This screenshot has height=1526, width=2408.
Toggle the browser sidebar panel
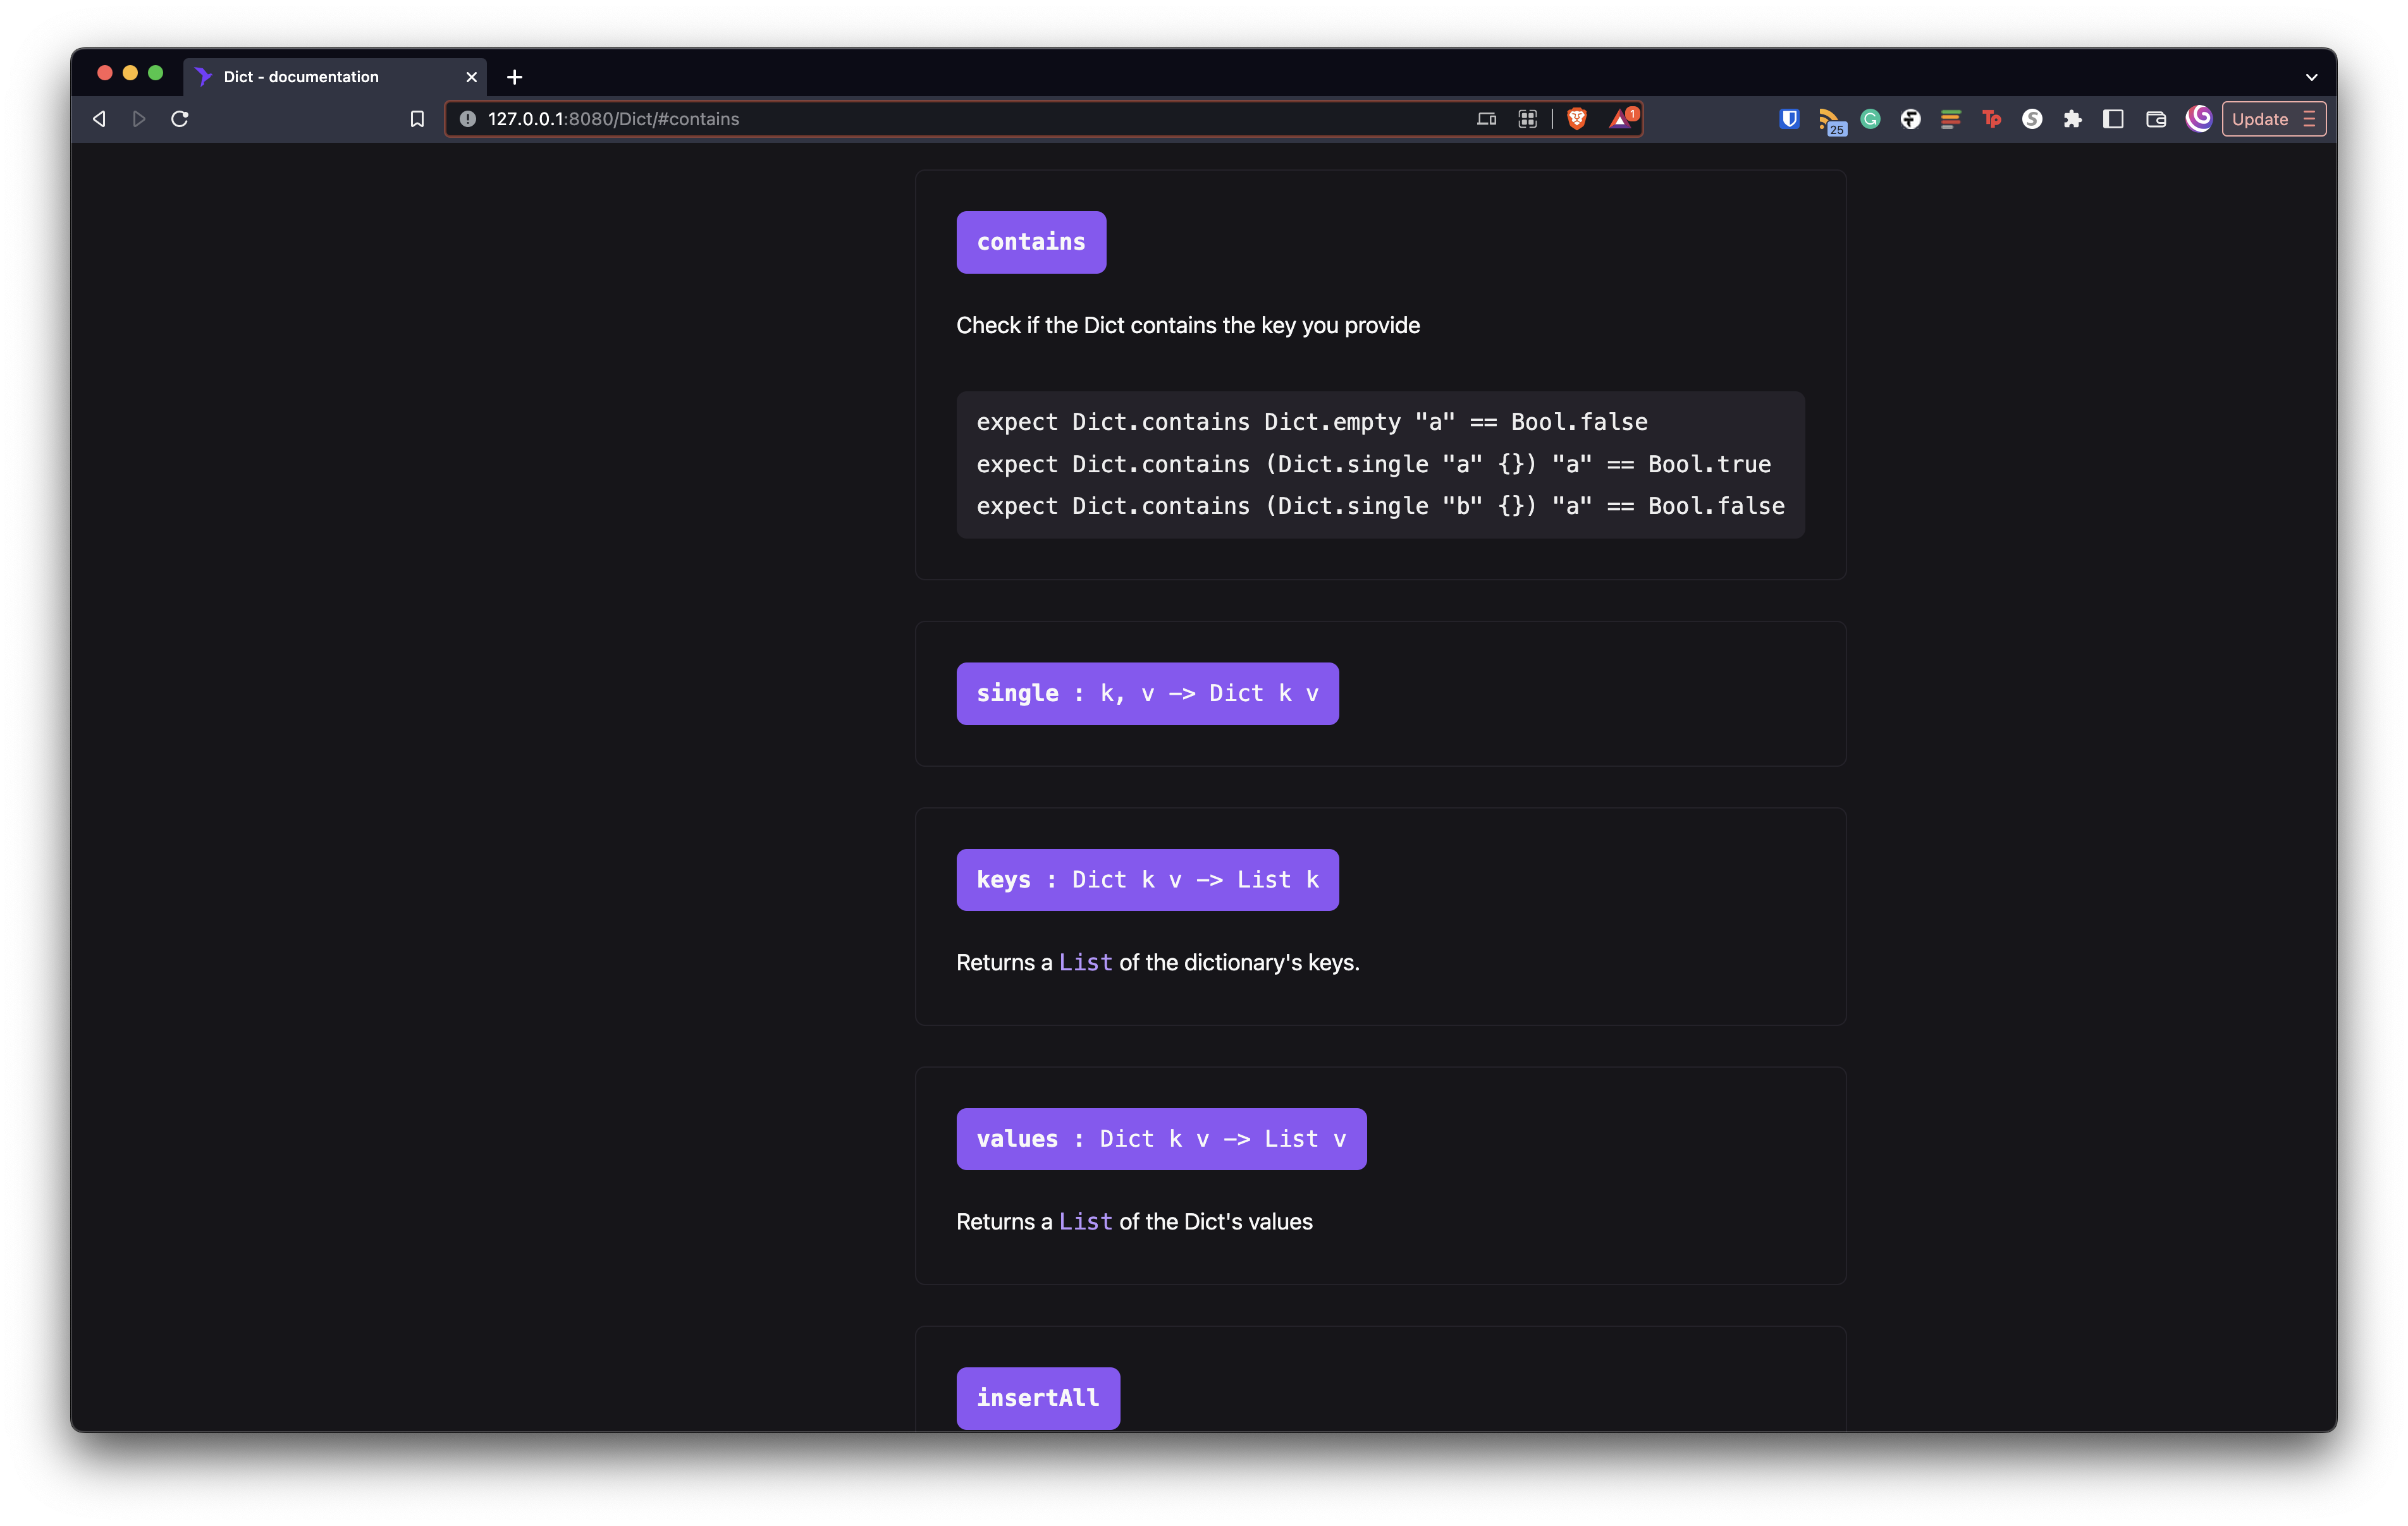[x=2113, y=119]
